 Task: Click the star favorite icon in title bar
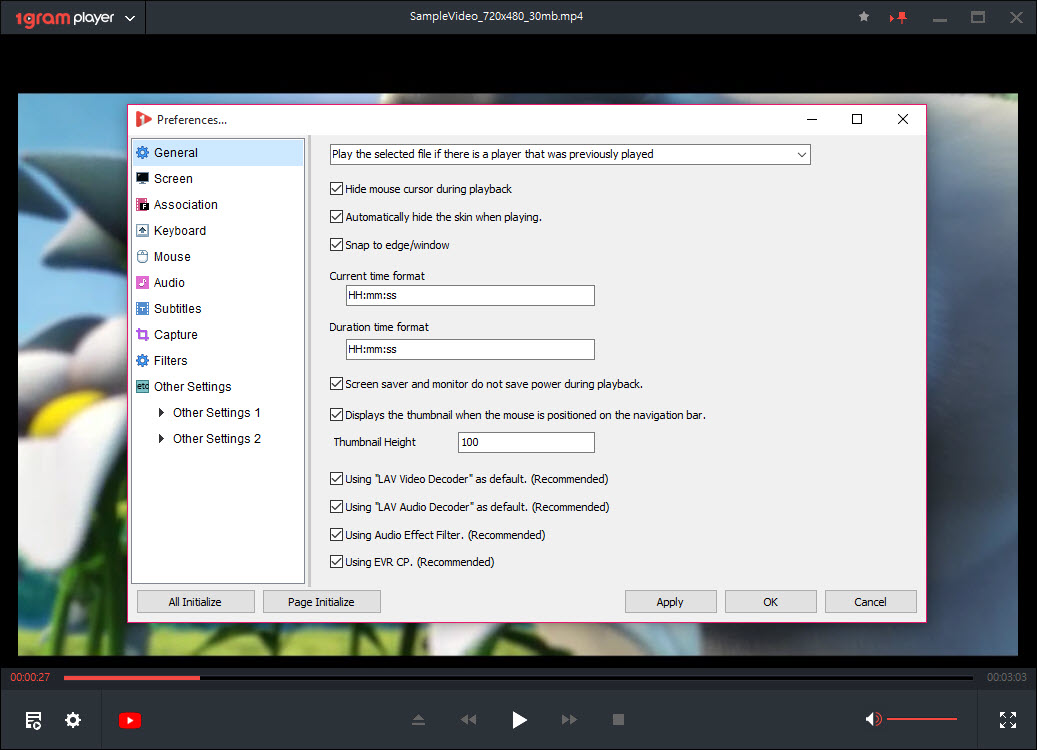tap(864, 17)
